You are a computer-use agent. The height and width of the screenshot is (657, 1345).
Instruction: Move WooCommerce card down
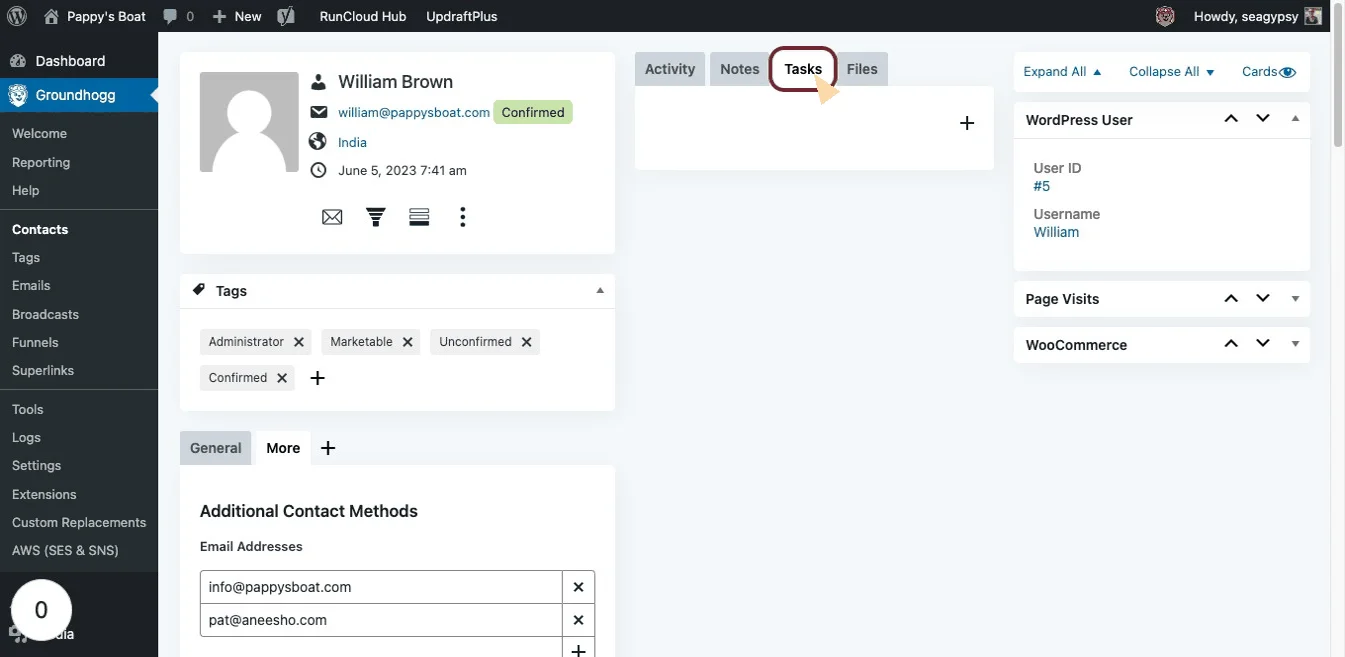click(x=1263, y=344)
